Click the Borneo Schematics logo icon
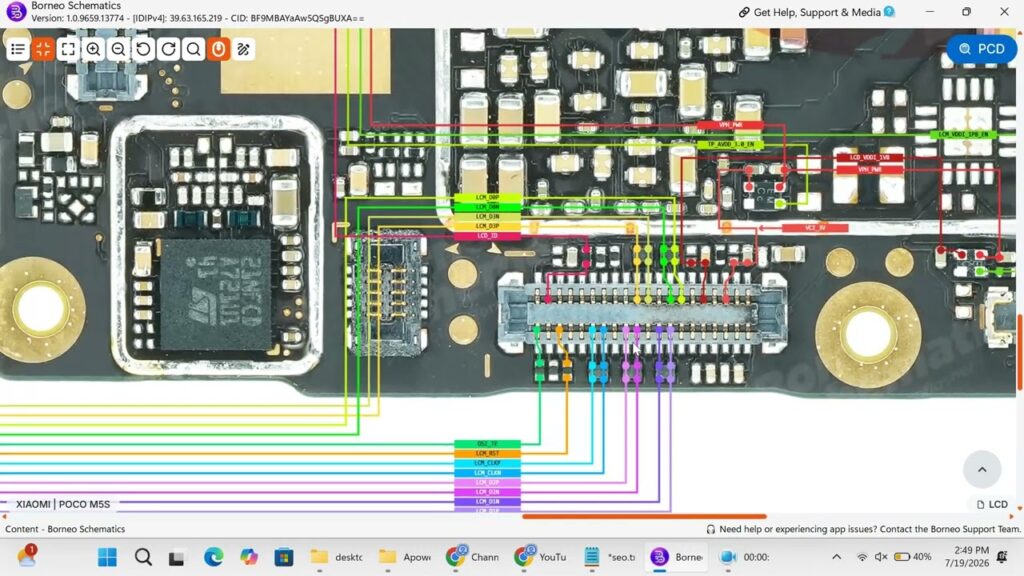This screenshot has height=576, width=1024. pos(16,11)
